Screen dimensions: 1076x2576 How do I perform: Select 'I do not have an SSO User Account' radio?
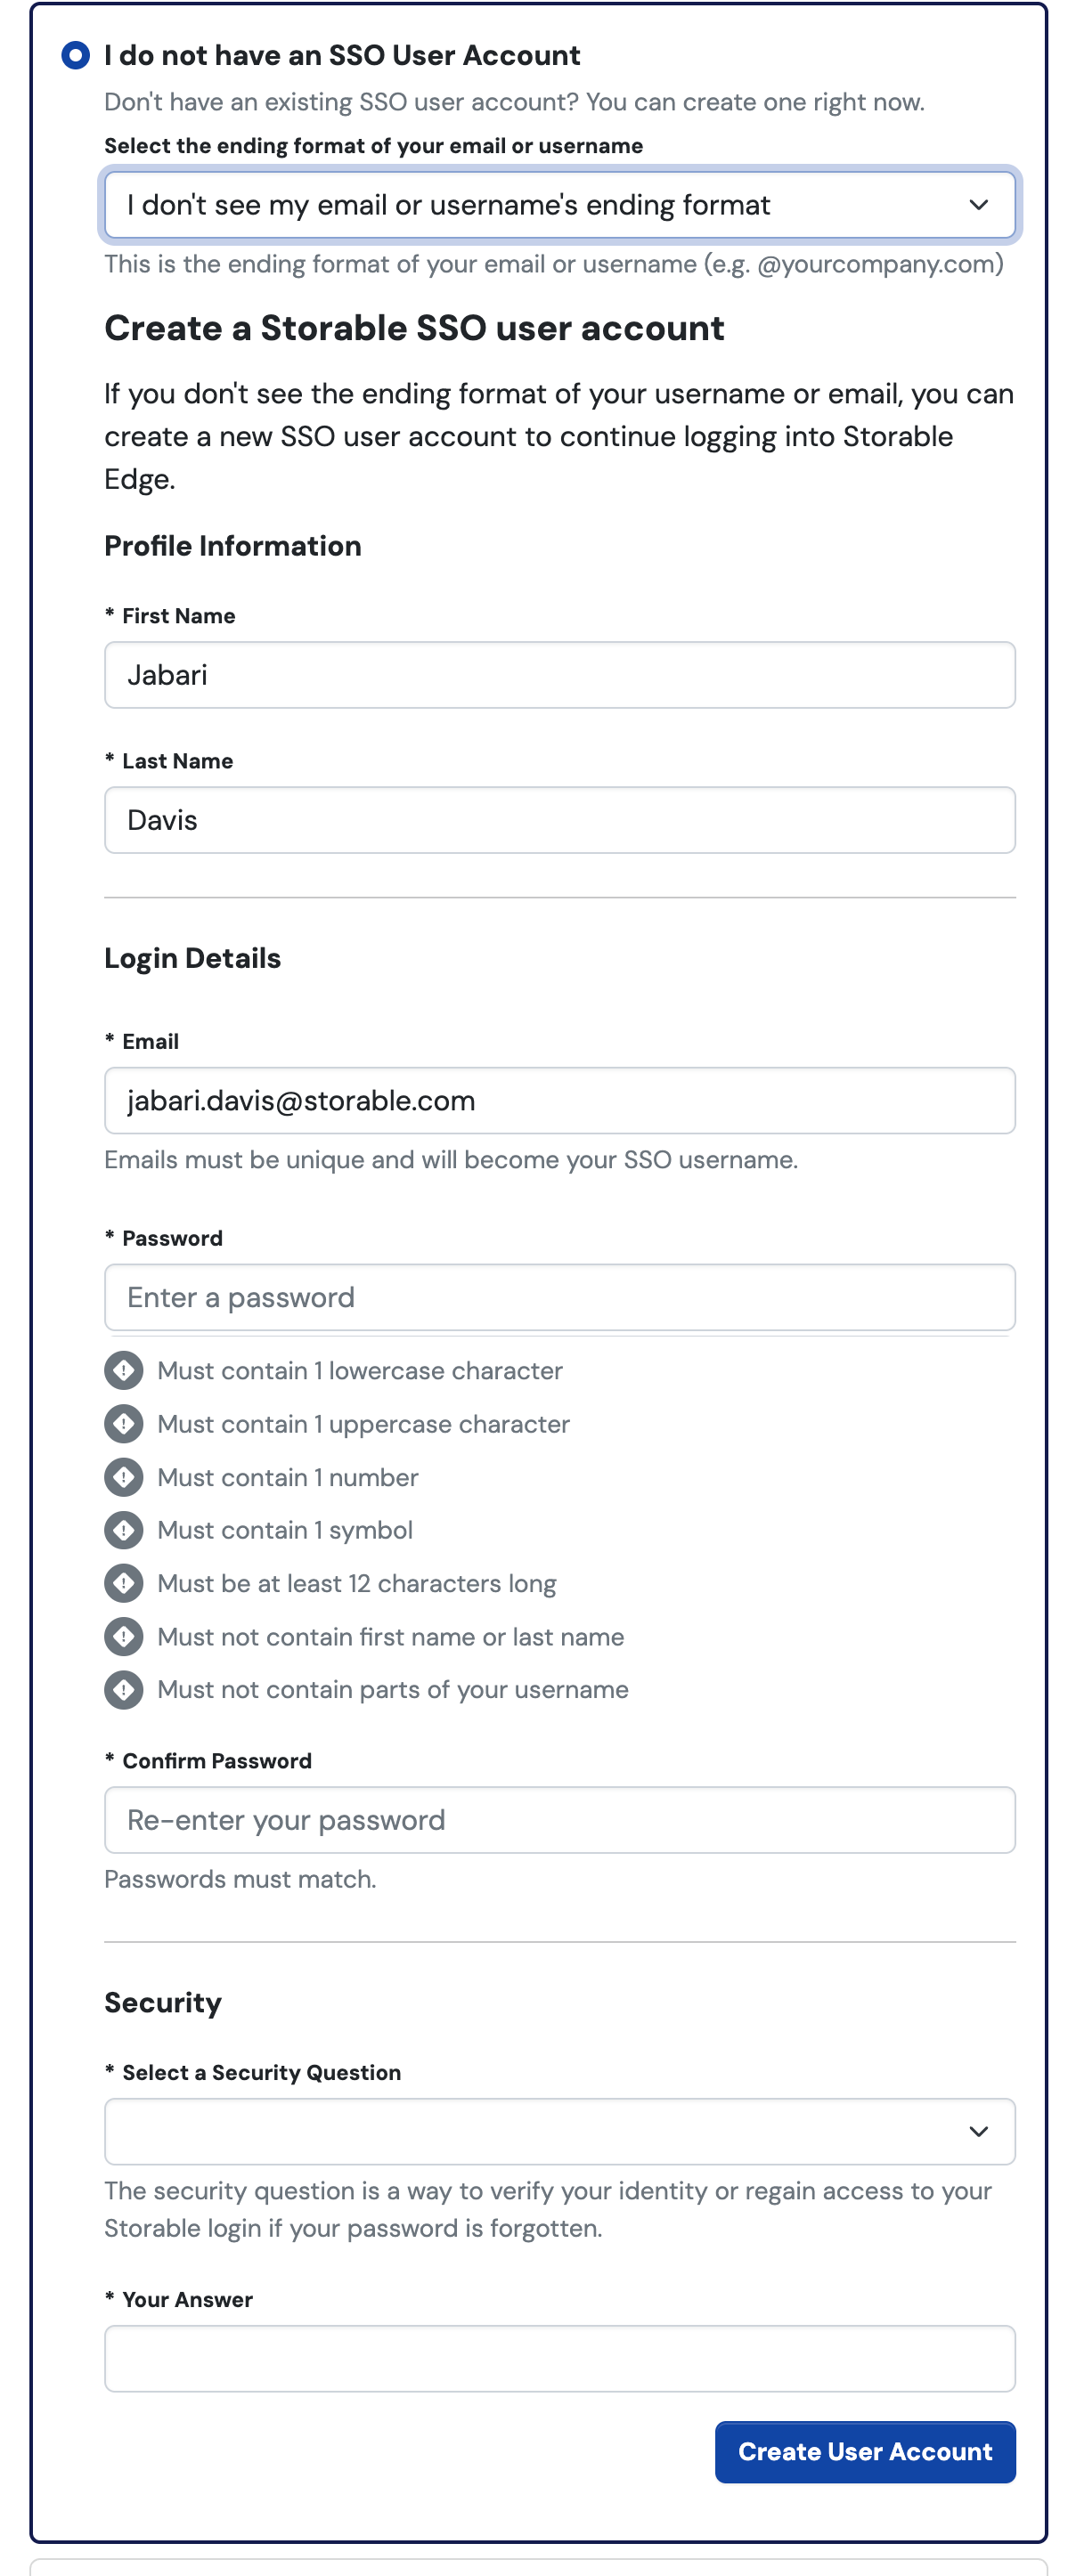76,55
